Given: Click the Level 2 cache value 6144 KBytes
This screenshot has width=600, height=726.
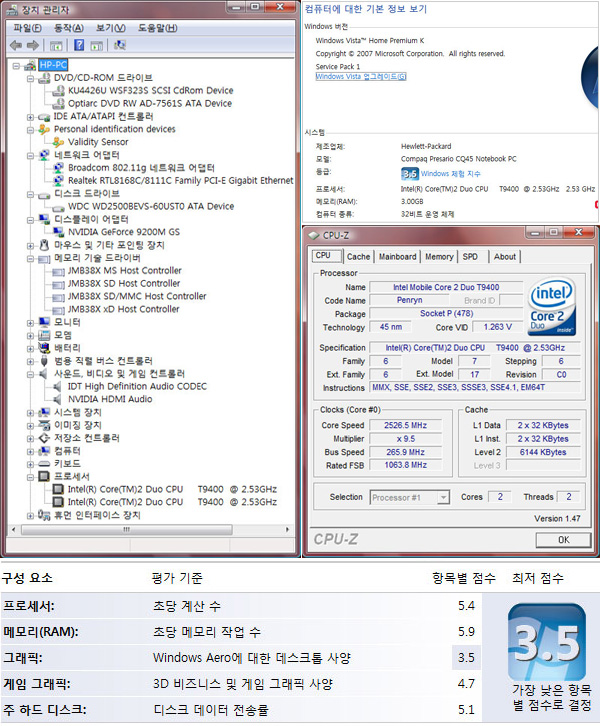Looking at the screenshot, I should (543, 452).
